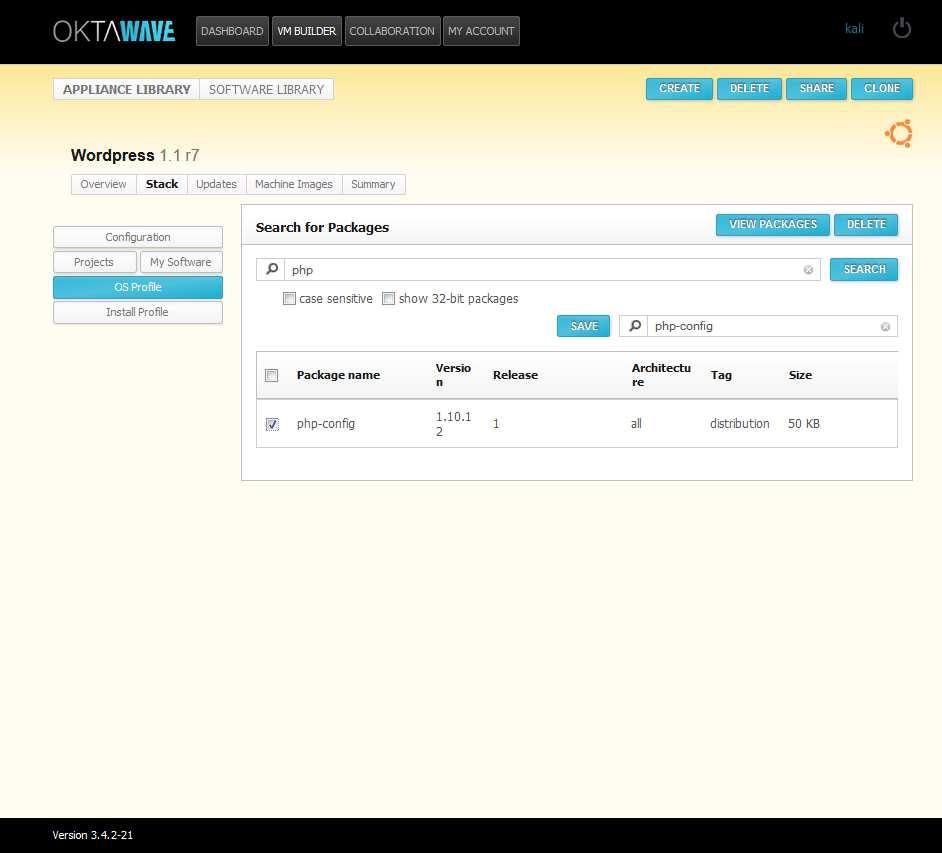This screenshot has width=942, height=853.
Task: Click the Create button
Action: [679, 88]
